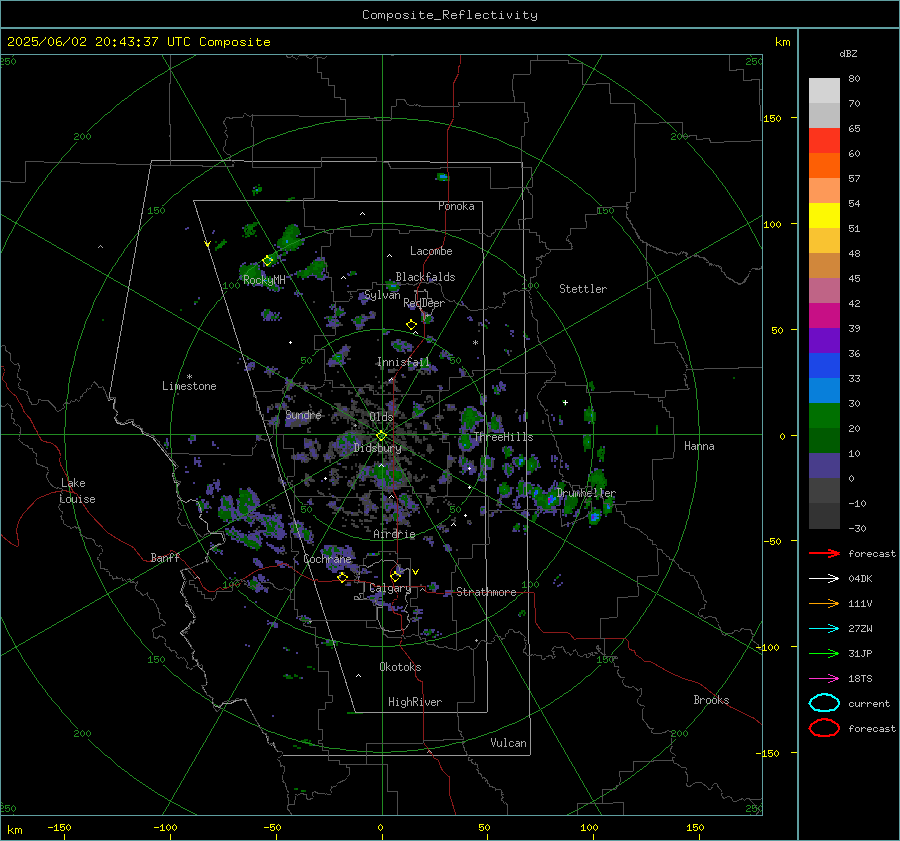Click the small echo cell northwest of Ponoka
The height and width of the screenshot is (841, 900).
click(x=442, y=177)
